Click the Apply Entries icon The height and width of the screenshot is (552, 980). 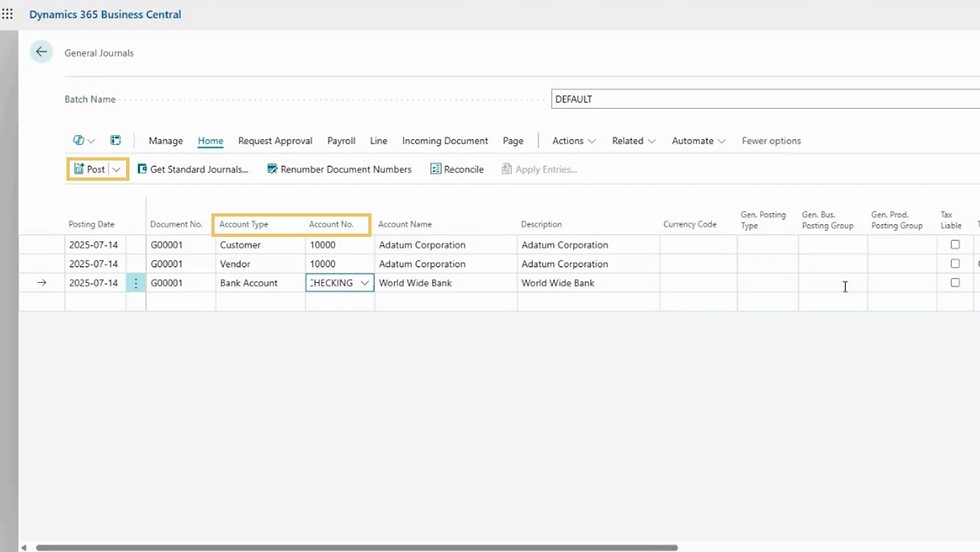pos(507,169)
